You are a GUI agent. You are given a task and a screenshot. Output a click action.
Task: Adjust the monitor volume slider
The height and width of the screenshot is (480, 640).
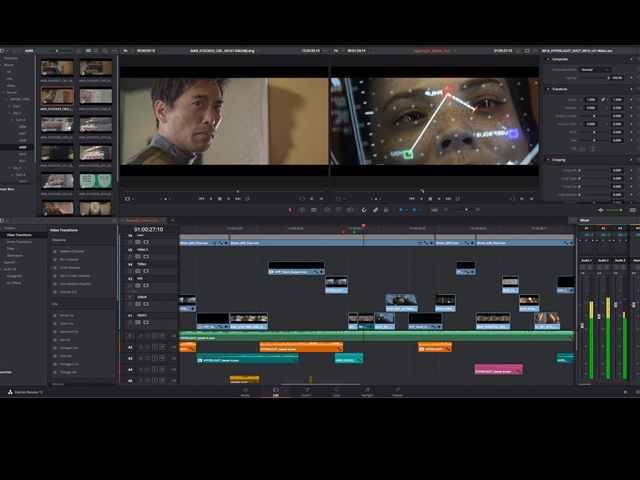click(x=615, y=210)
